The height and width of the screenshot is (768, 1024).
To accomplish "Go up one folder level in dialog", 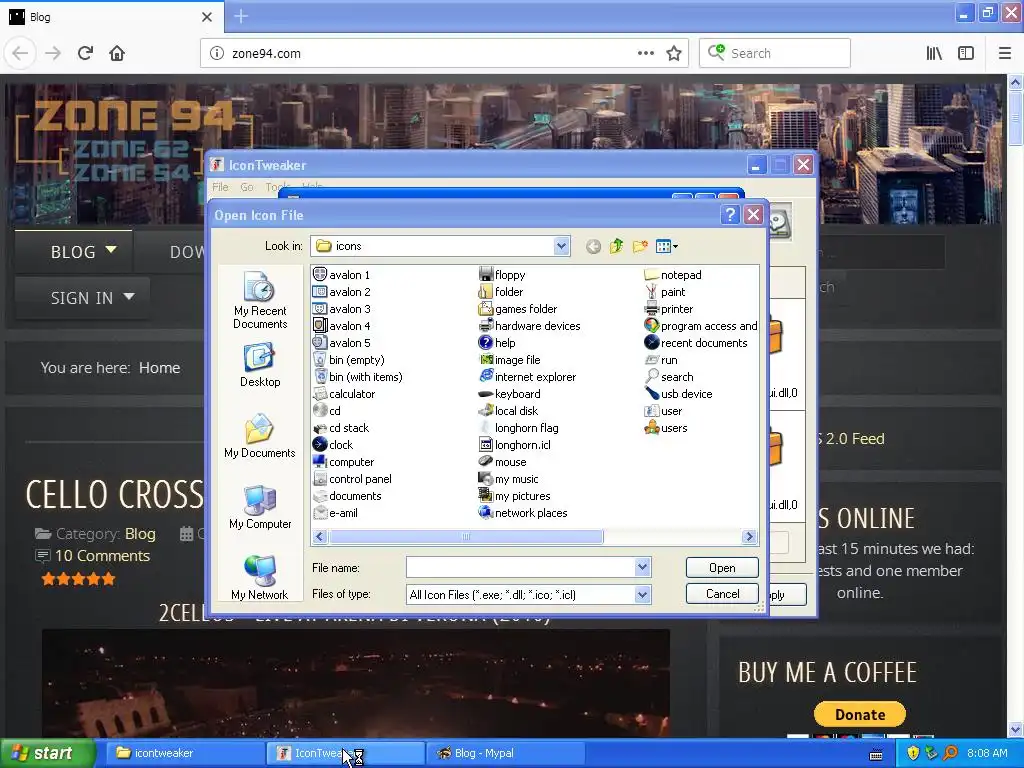I will [616, 246].
